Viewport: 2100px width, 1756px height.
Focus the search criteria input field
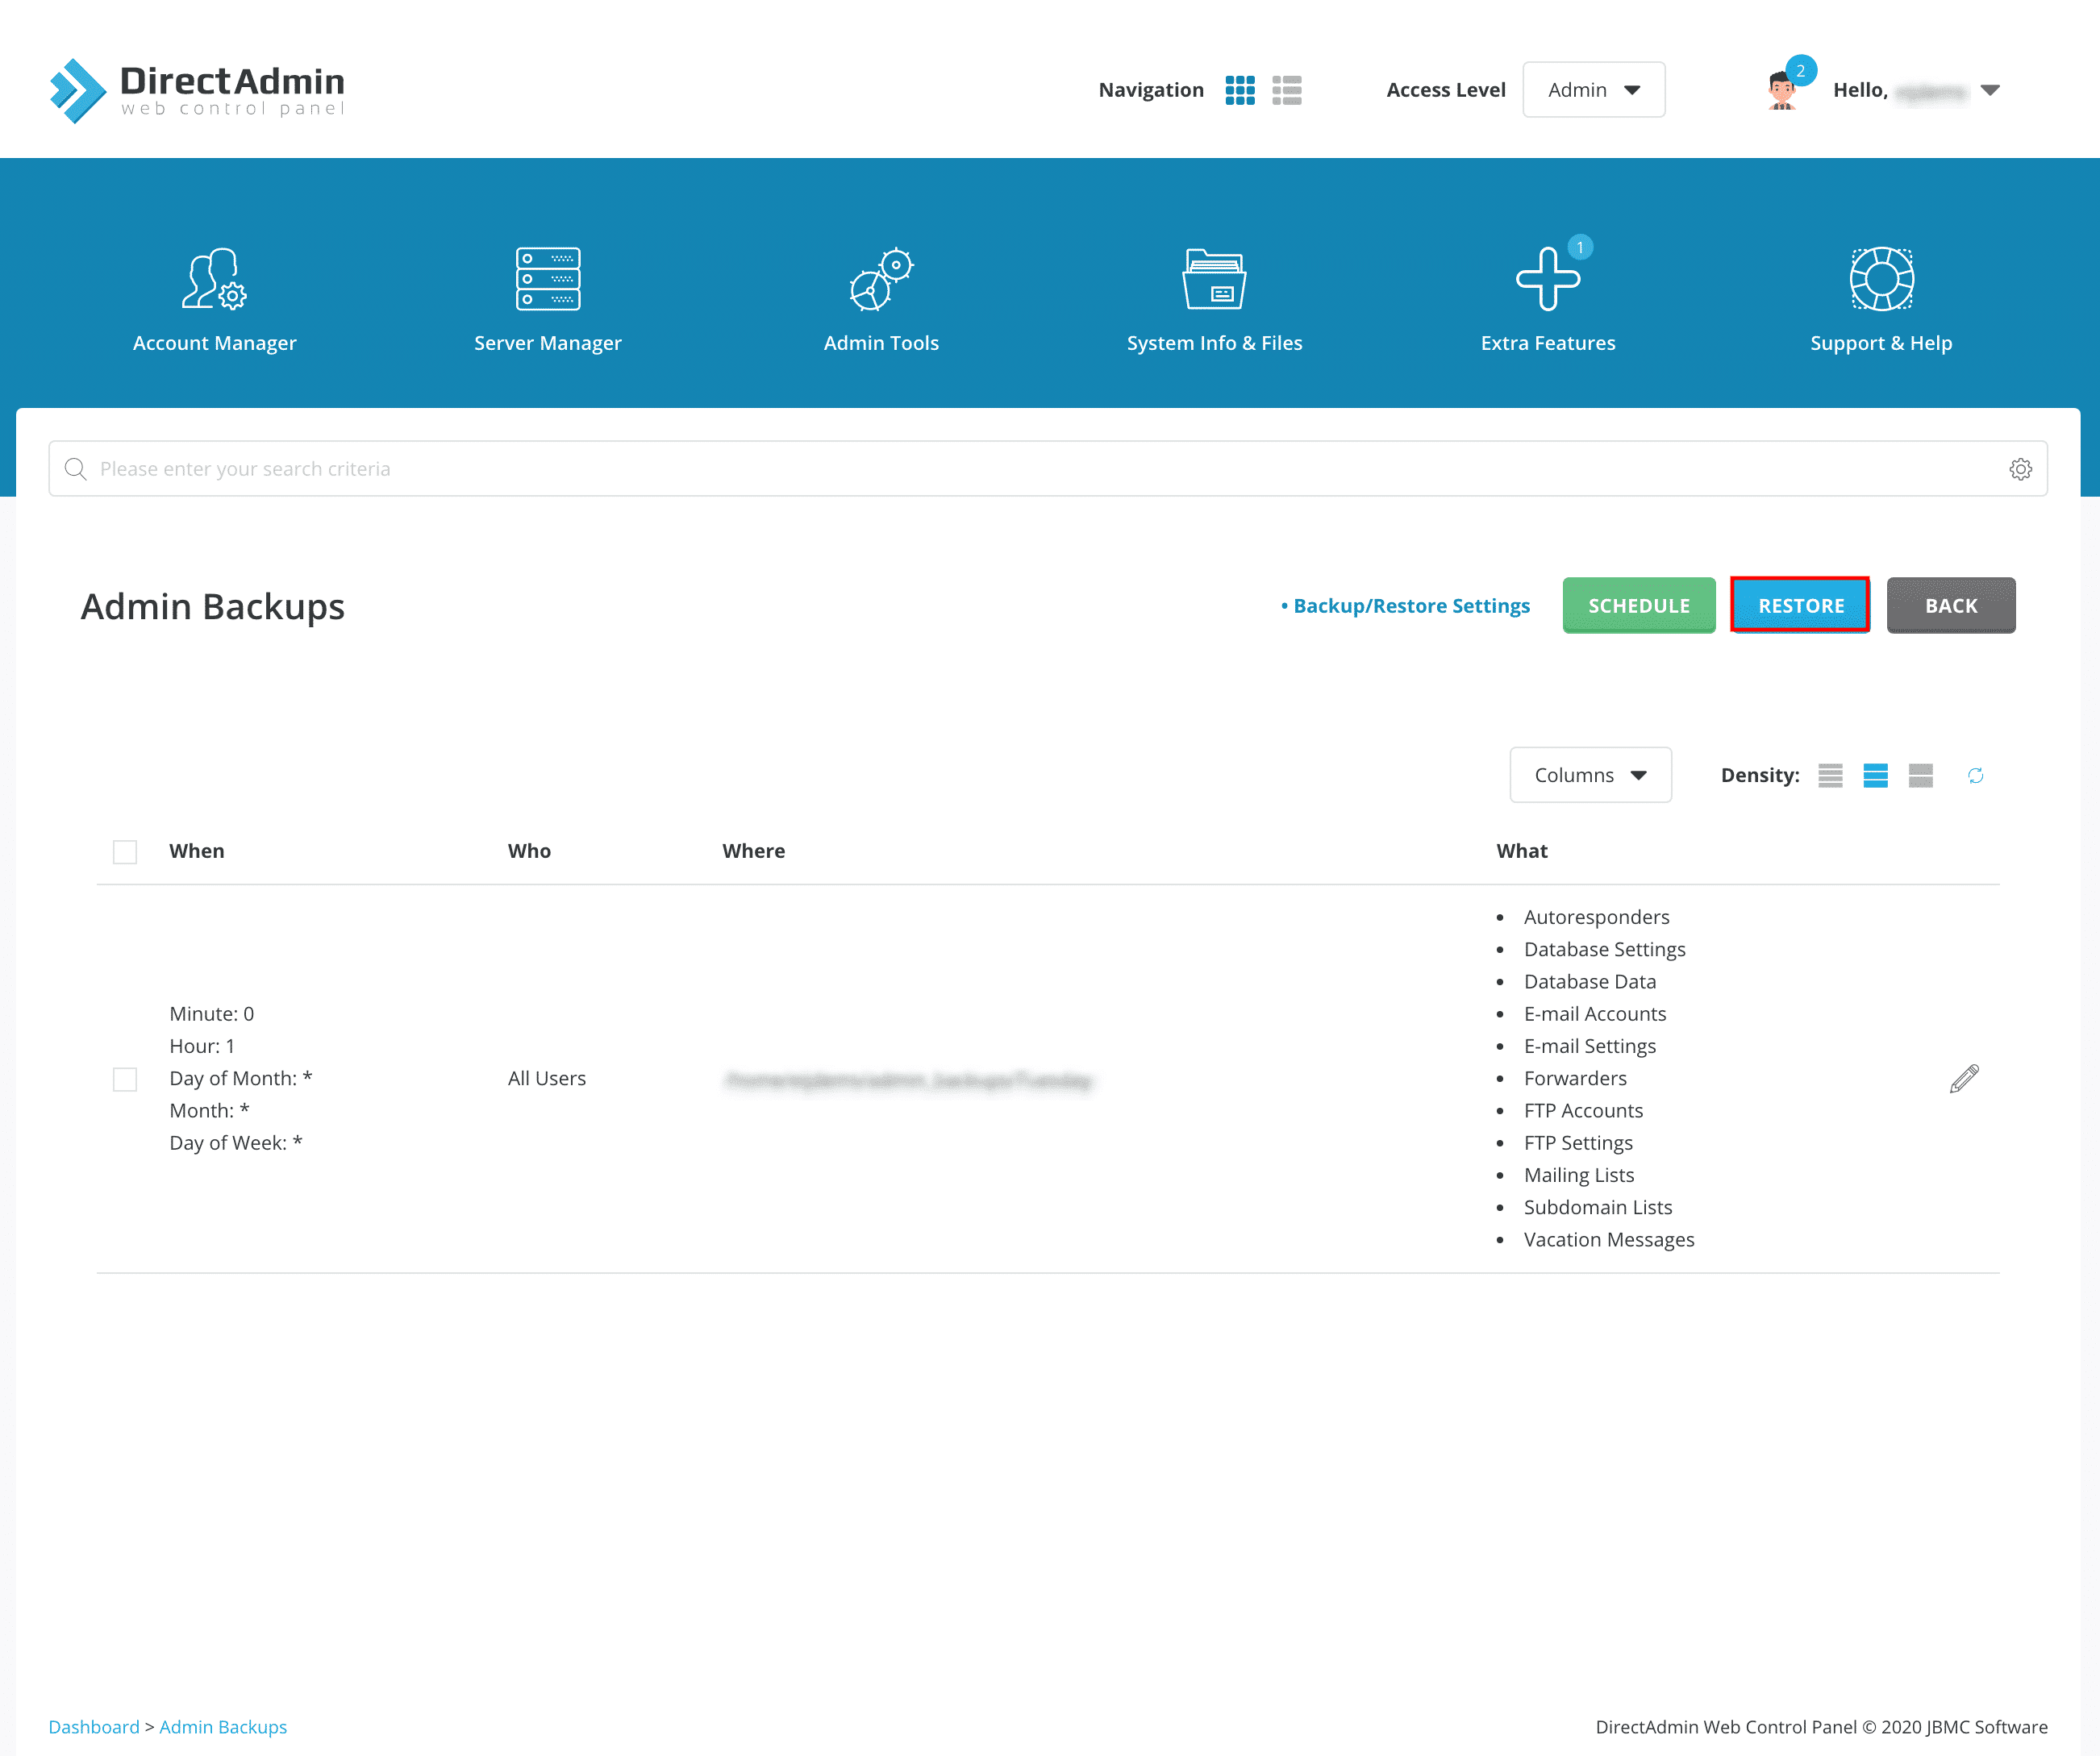point(1048,469)
